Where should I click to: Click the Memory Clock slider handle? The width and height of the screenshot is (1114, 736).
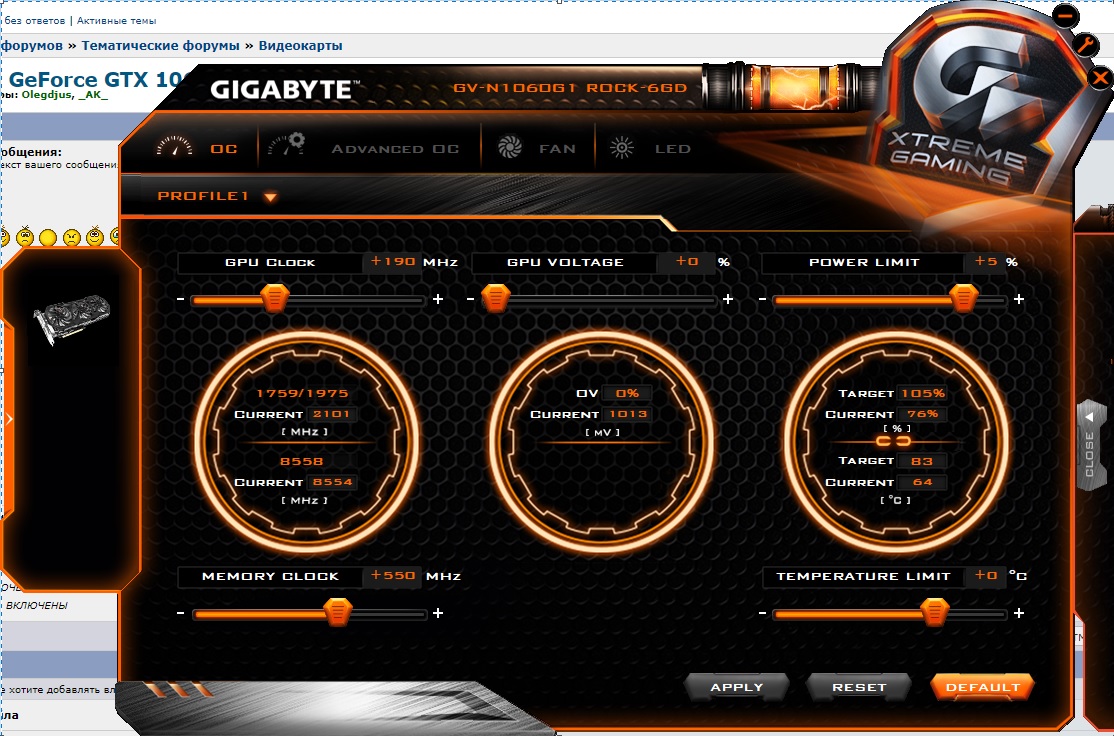pyautogui.click(x=337, y=612)
